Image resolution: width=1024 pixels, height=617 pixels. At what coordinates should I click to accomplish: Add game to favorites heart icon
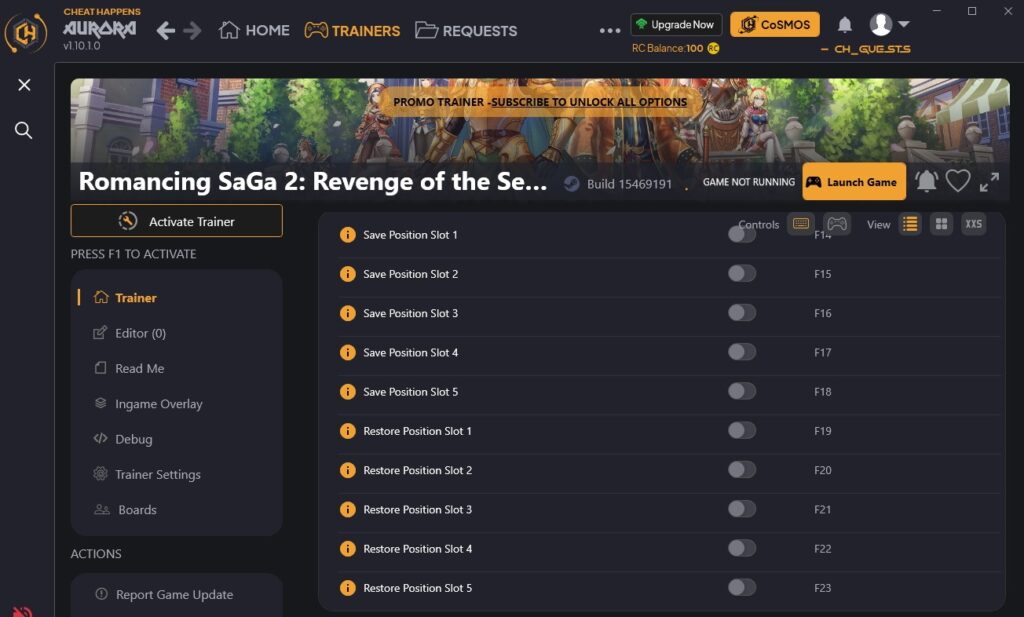[958, 181]
